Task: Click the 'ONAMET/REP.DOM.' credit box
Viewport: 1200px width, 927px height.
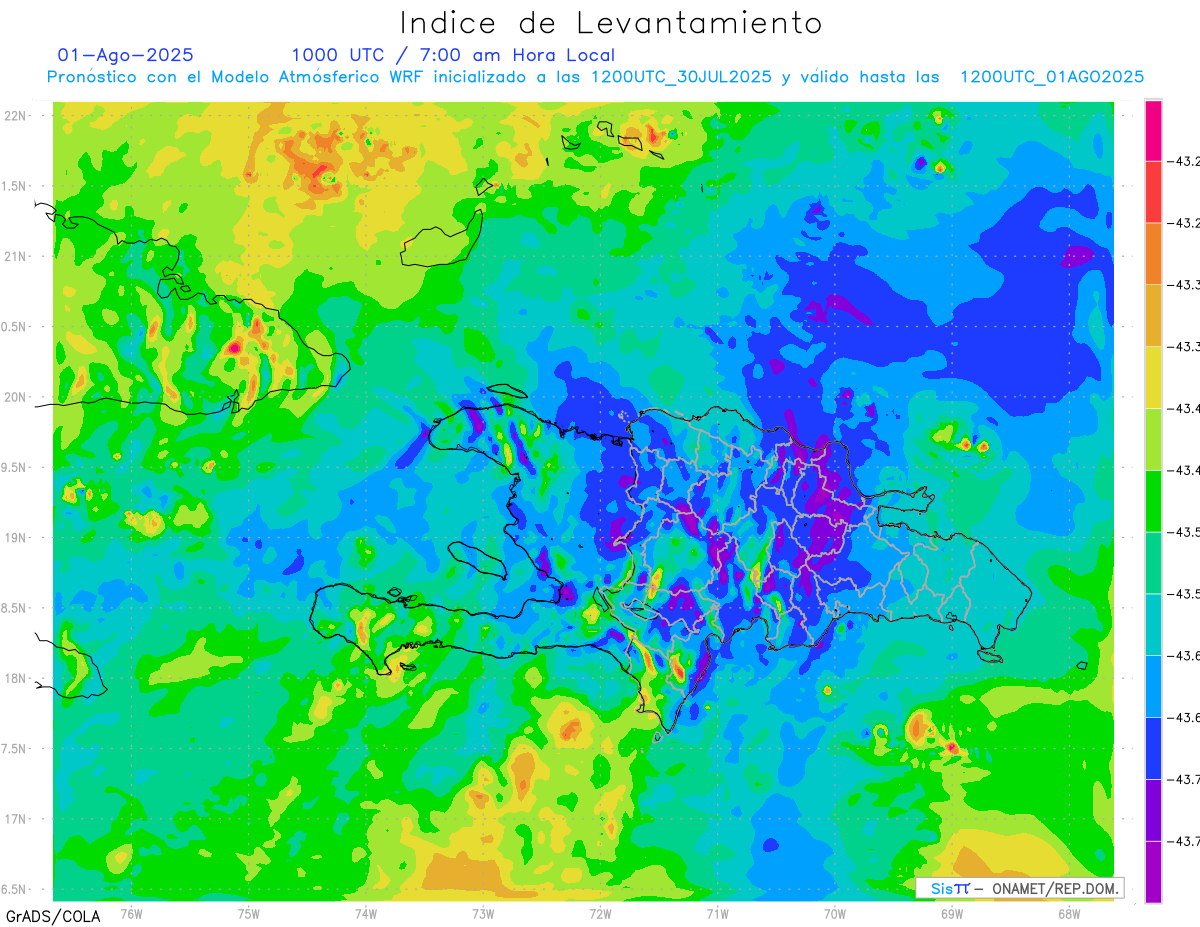Action: (x=1019, y=888)
